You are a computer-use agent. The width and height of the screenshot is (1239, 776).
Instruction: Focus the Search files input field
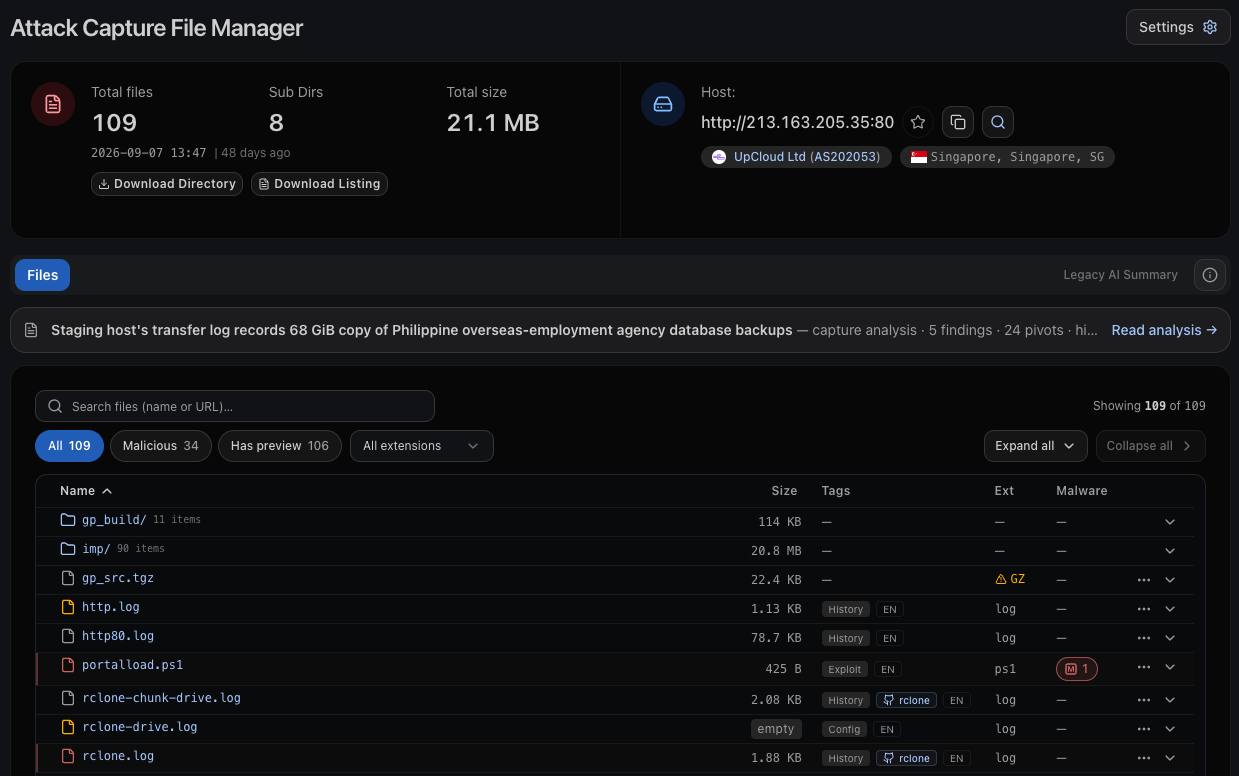[x=235, y=406]
